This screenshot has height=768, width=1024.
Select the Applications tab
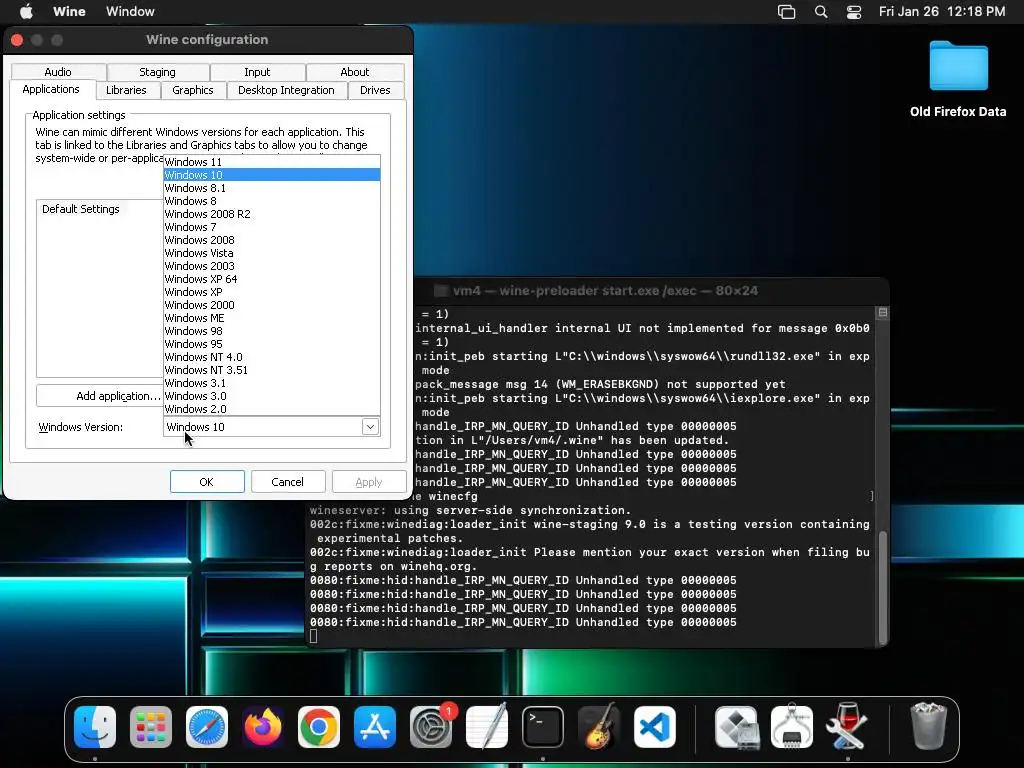click(x=51, y=89)
